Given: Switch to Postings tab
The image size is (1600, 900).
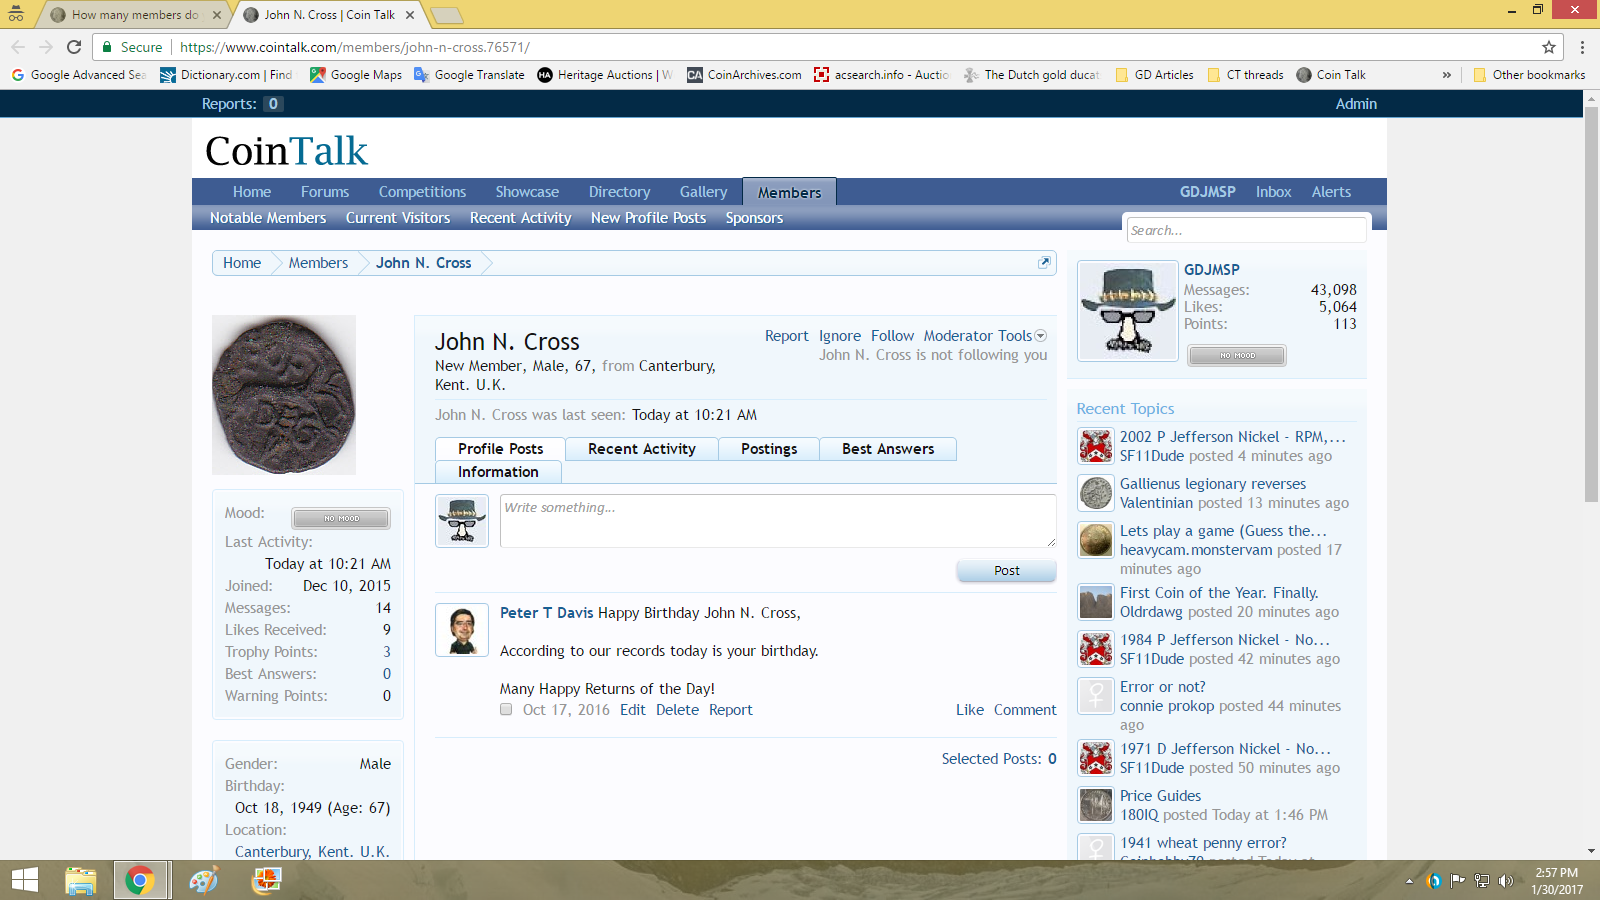Looking at the screenshot, I should [x=769, y=449].
